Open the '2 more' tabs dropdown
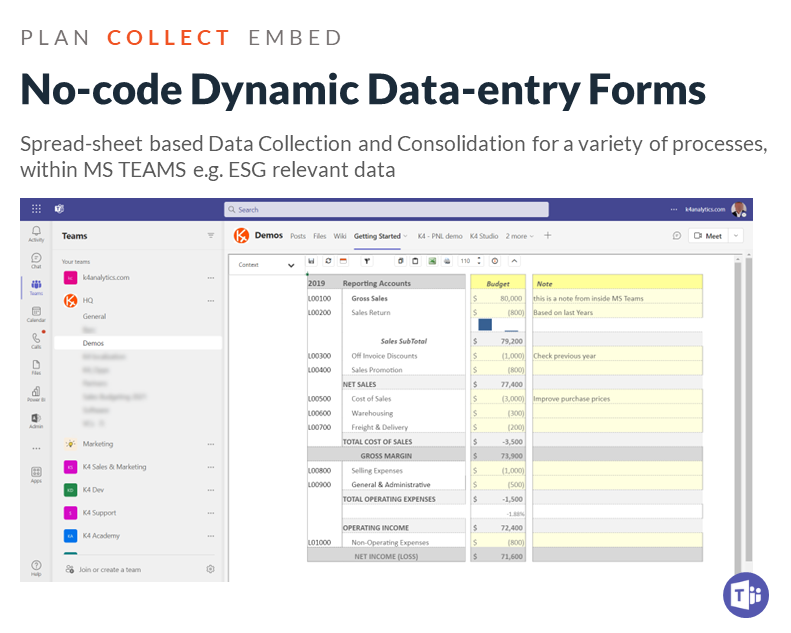This screenshot has height=633, width=791. tap(520, 236)
